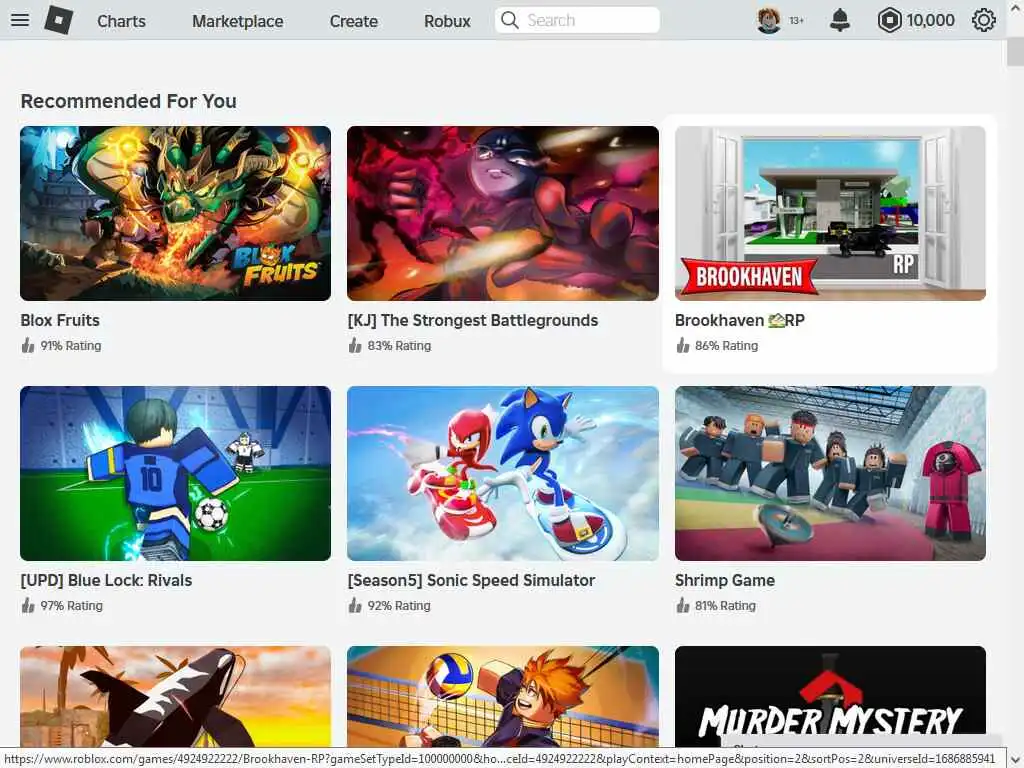Image resolution: width=1024 pixels, height=768 pixels.
Task: Open the settings gear icon
Action: pyautogui.click(x=984, y=20)
